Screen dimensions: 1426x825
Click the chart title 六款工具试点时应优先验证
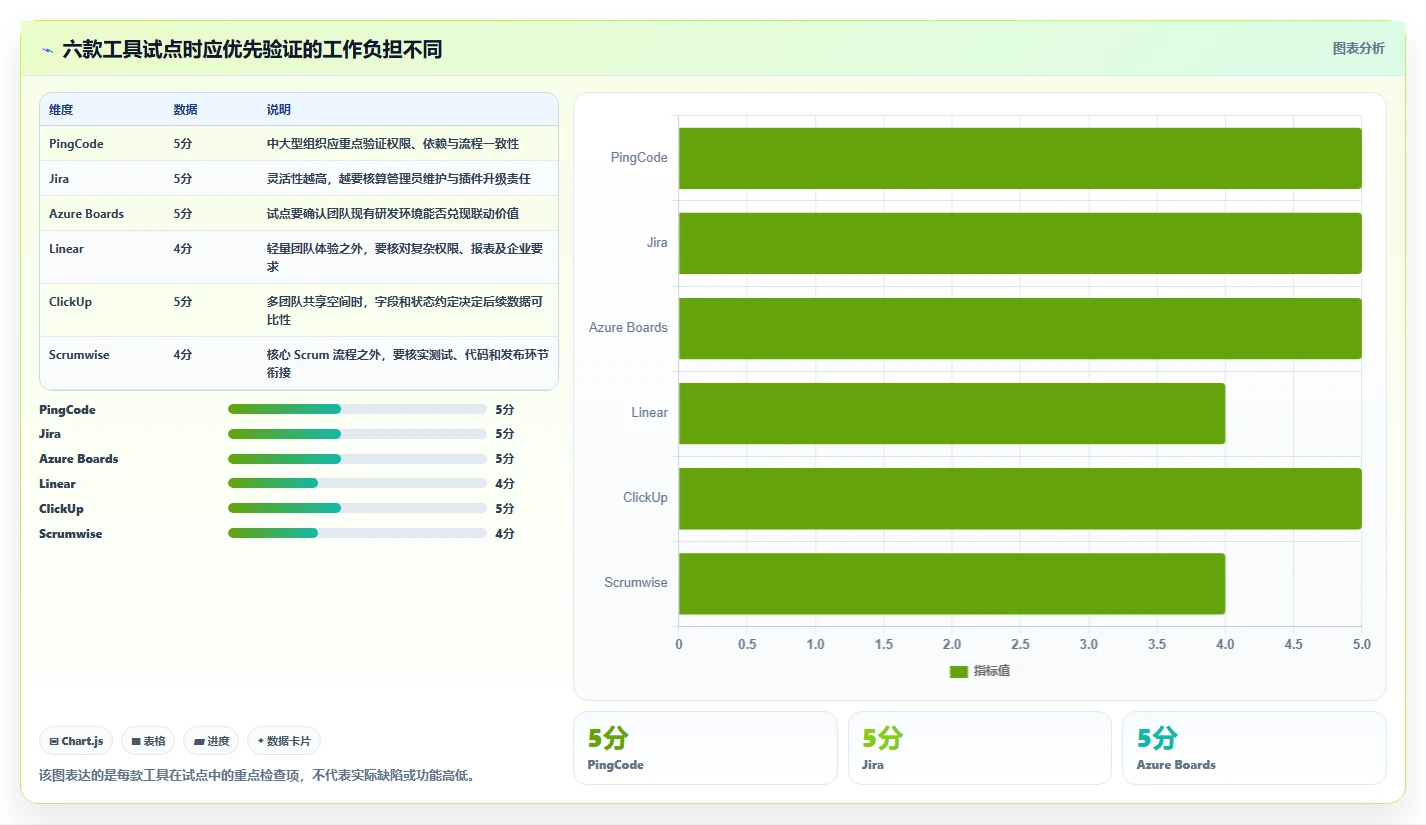click(x=252, y=49)
